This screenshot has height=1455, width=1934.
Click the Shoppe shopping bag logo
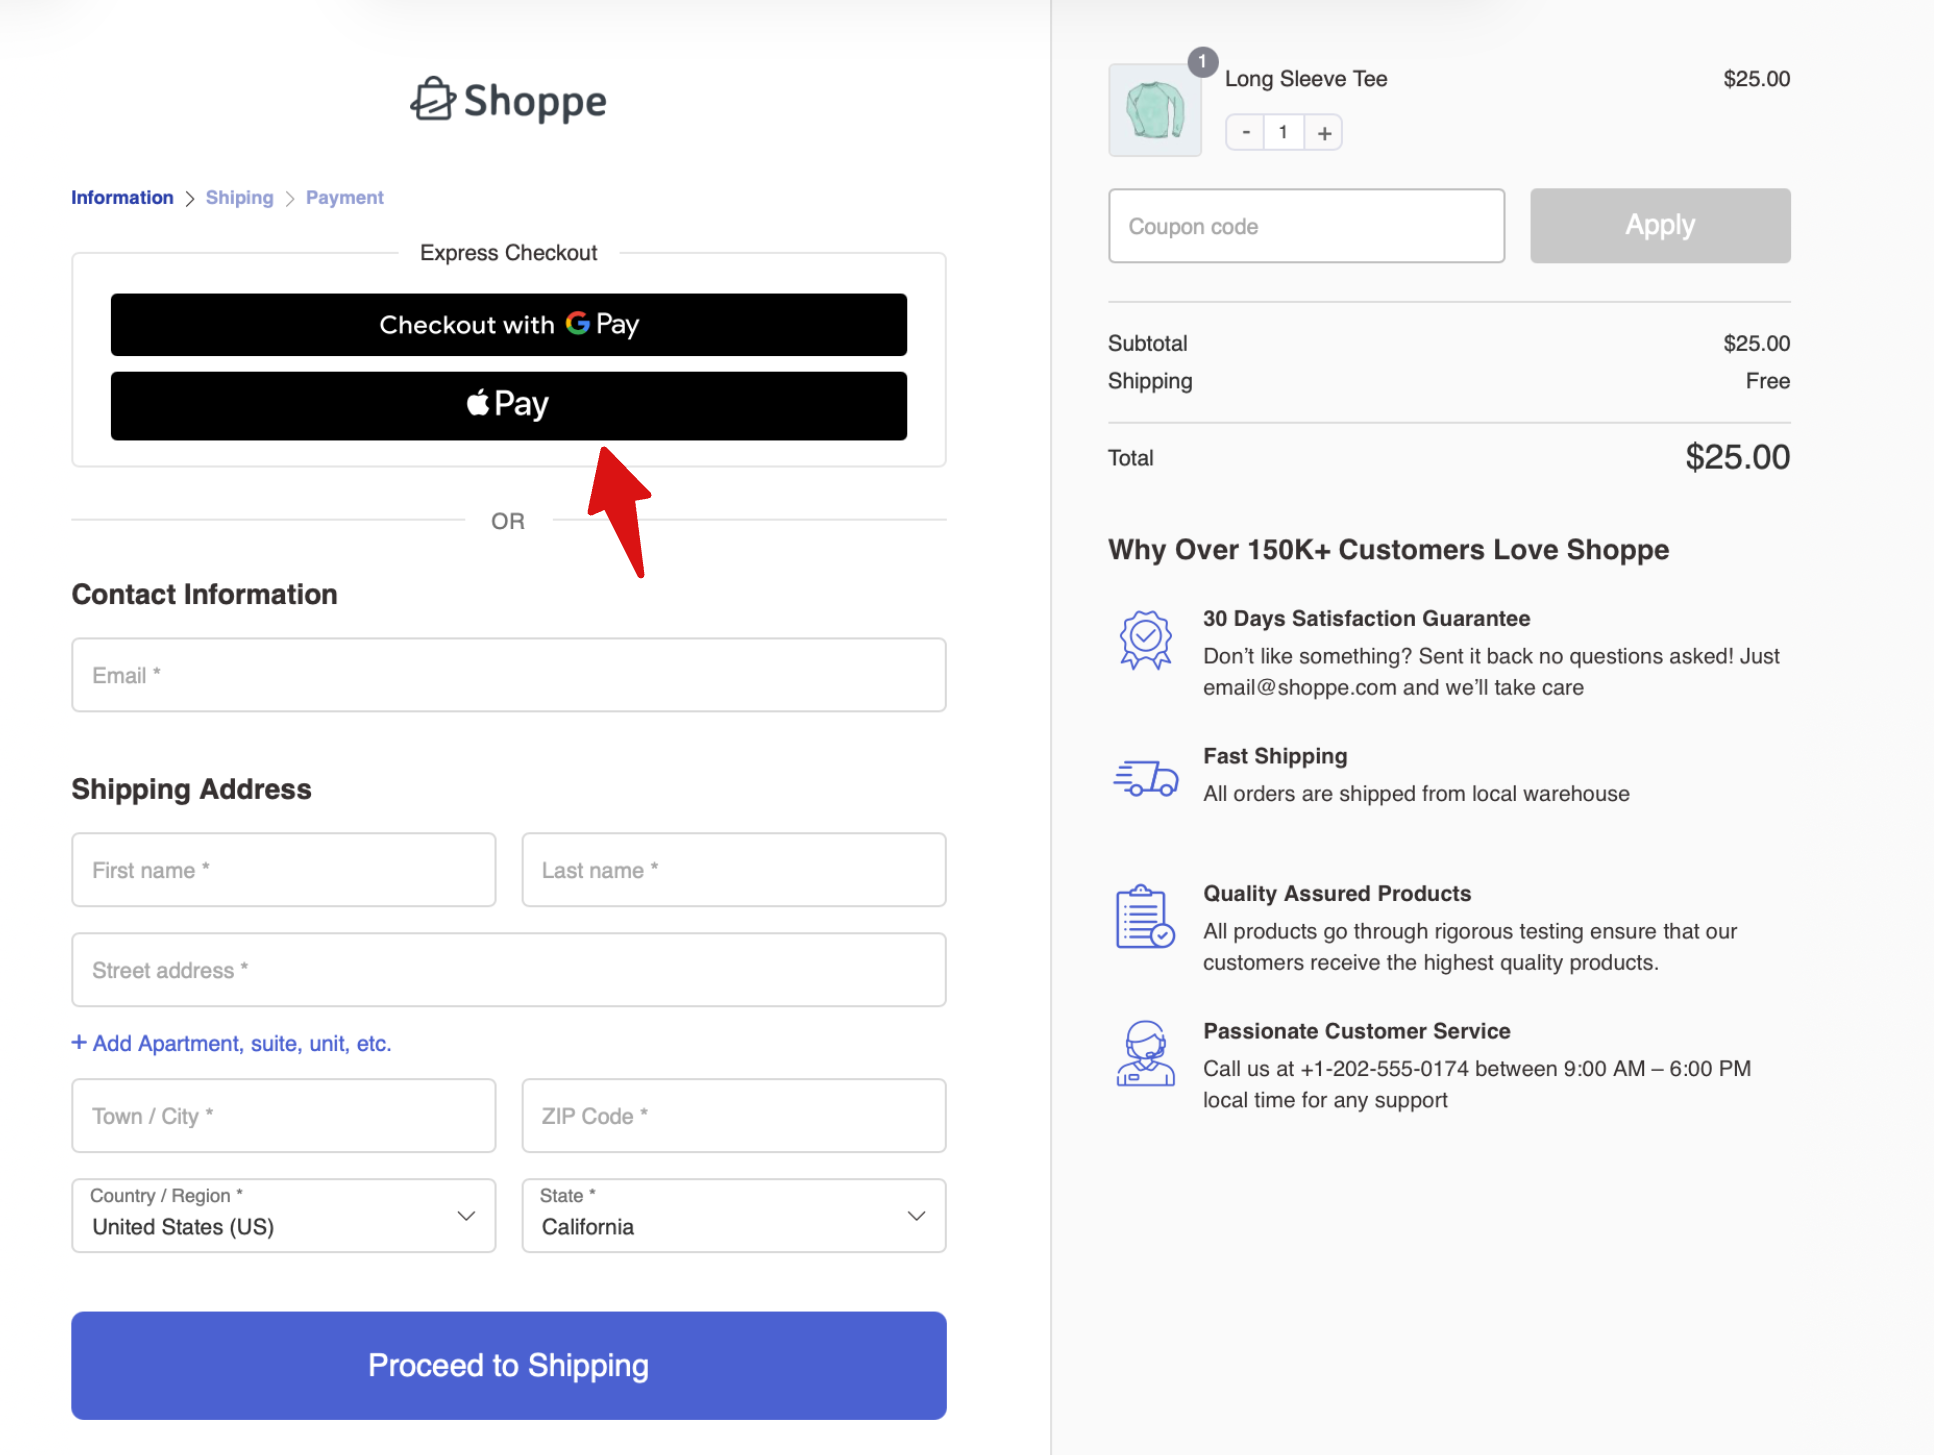click(x=509, y=100)
